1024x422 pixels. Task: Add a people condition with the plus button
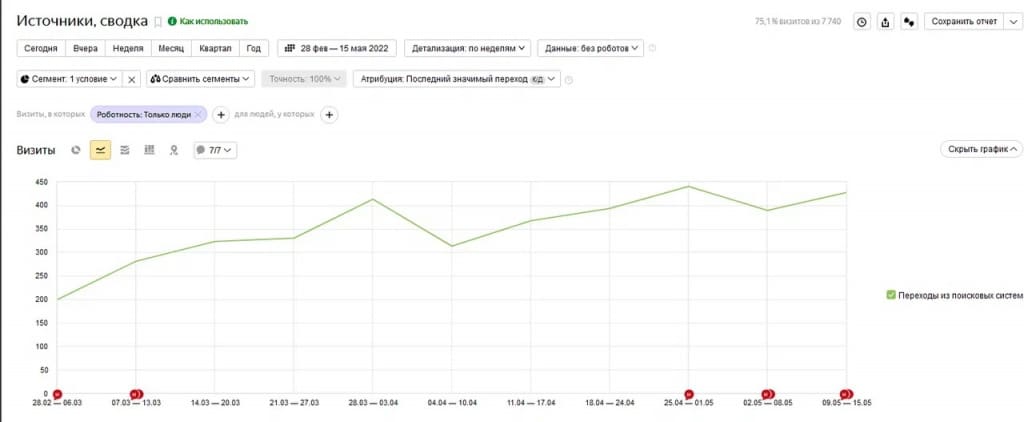click(329, 115)
